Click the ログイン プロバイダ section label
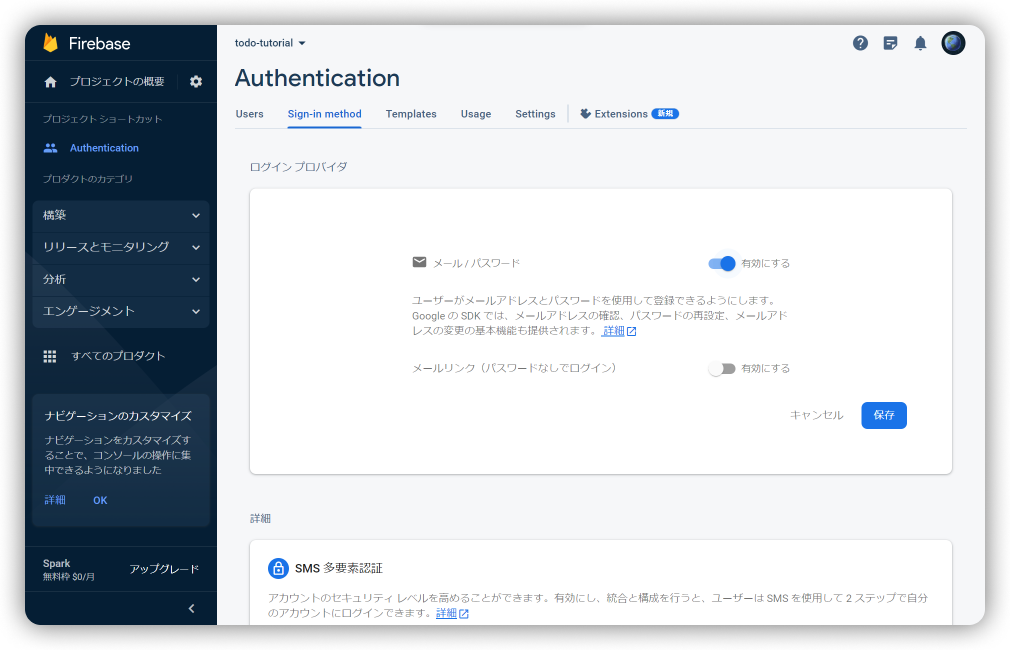This screenshot has width=1010, height=650. click(x=298, y=167)
